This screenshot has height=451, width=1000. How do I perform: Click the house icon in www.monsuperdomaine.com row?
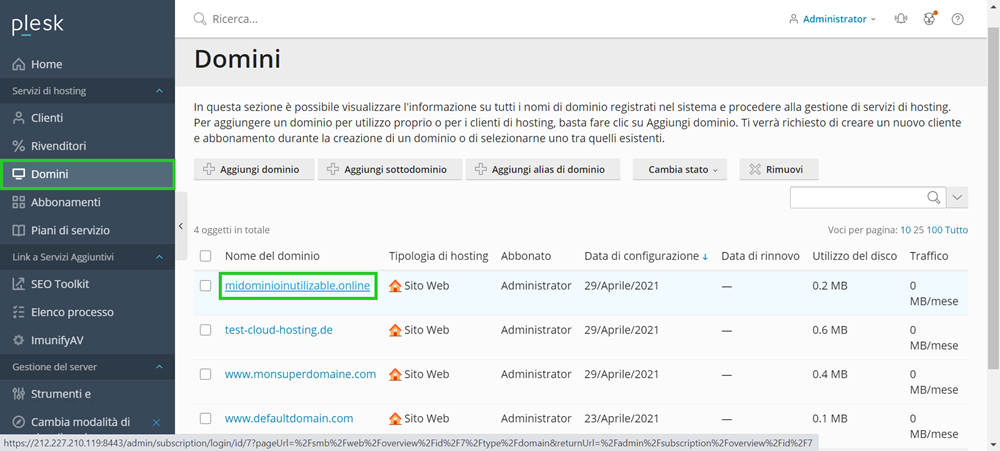[395, 374]
